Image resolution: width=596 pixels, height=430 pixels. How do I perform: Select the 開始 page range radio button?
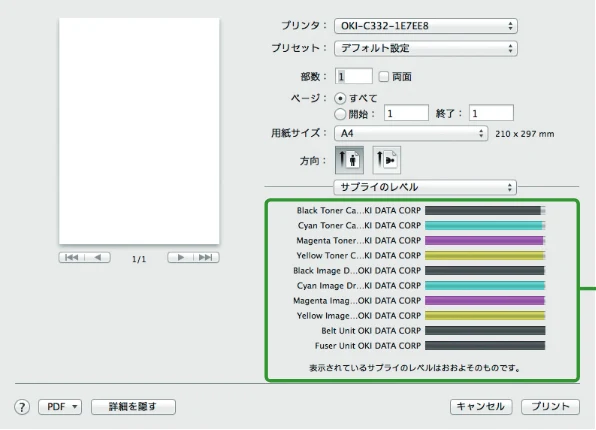[340, 114]
